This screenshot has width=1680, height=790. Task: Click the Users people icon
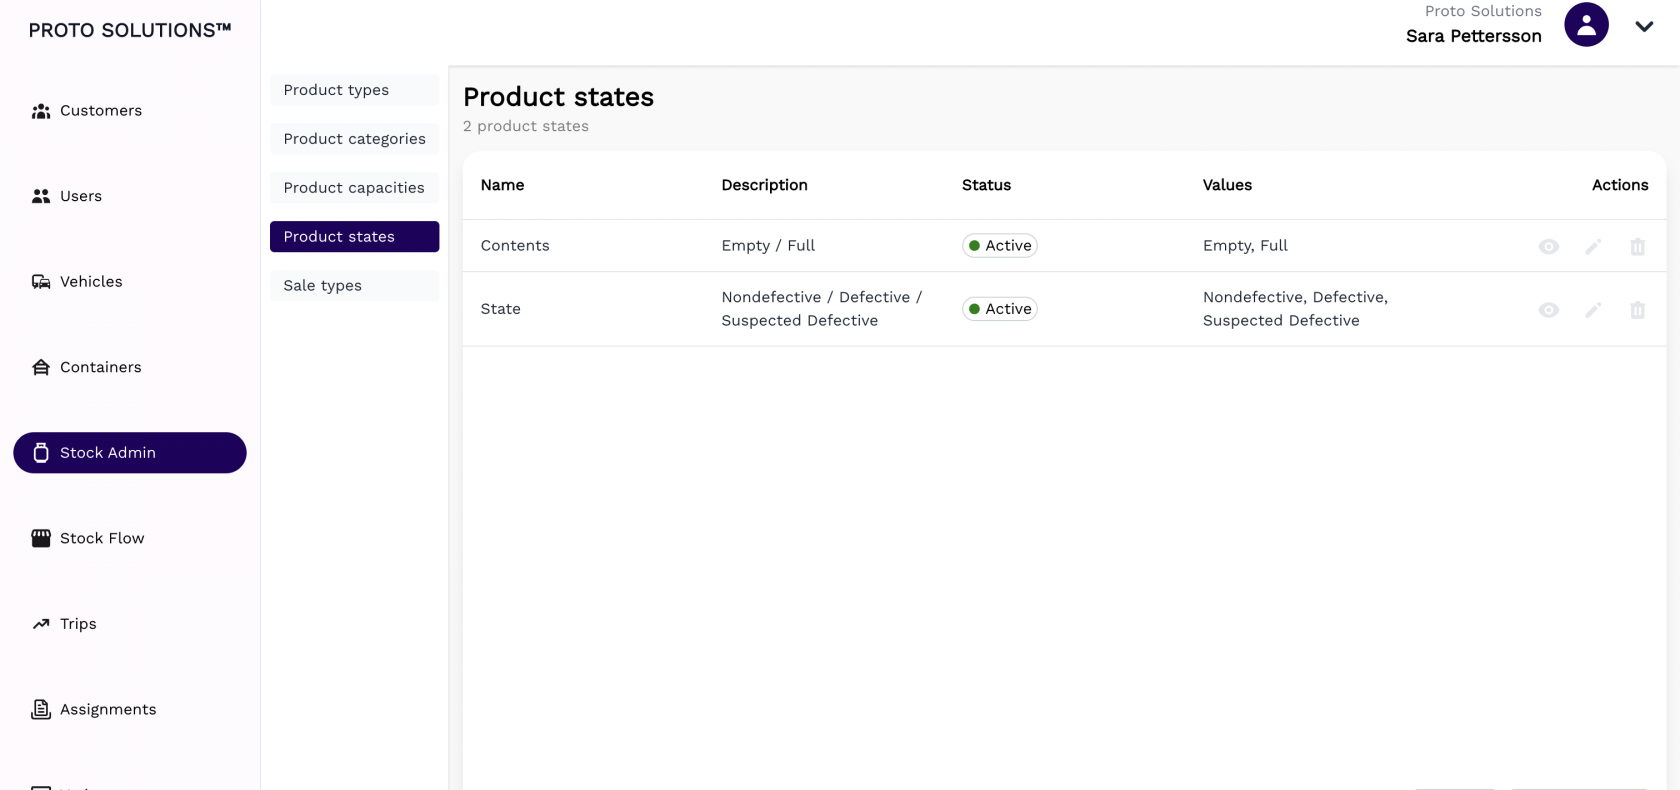coord(41,196)
